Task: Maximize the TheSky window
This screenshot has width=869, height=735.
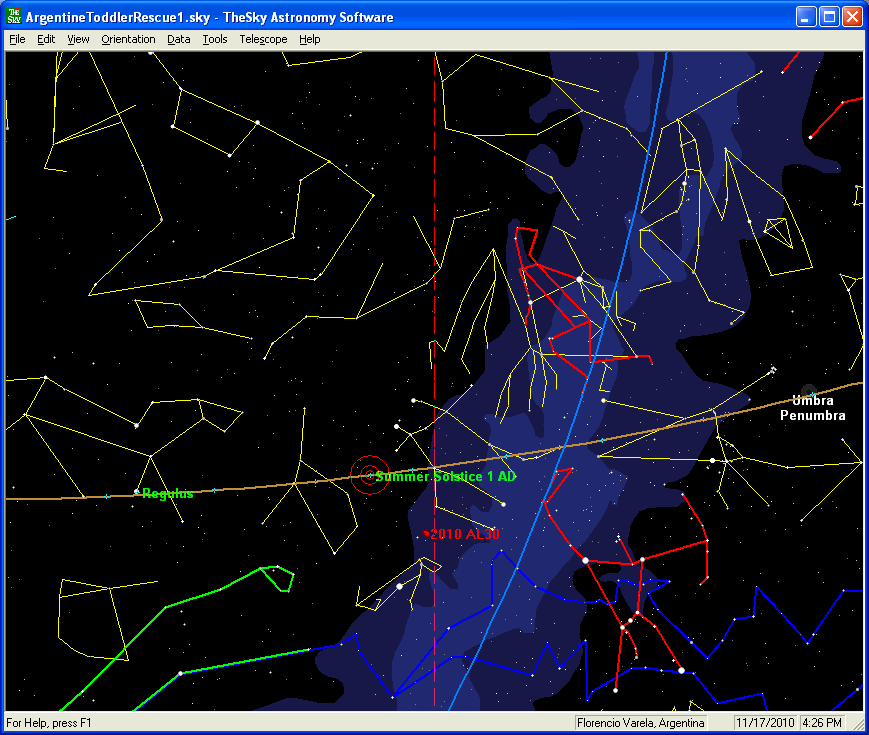Action: [x=829, y=17]
